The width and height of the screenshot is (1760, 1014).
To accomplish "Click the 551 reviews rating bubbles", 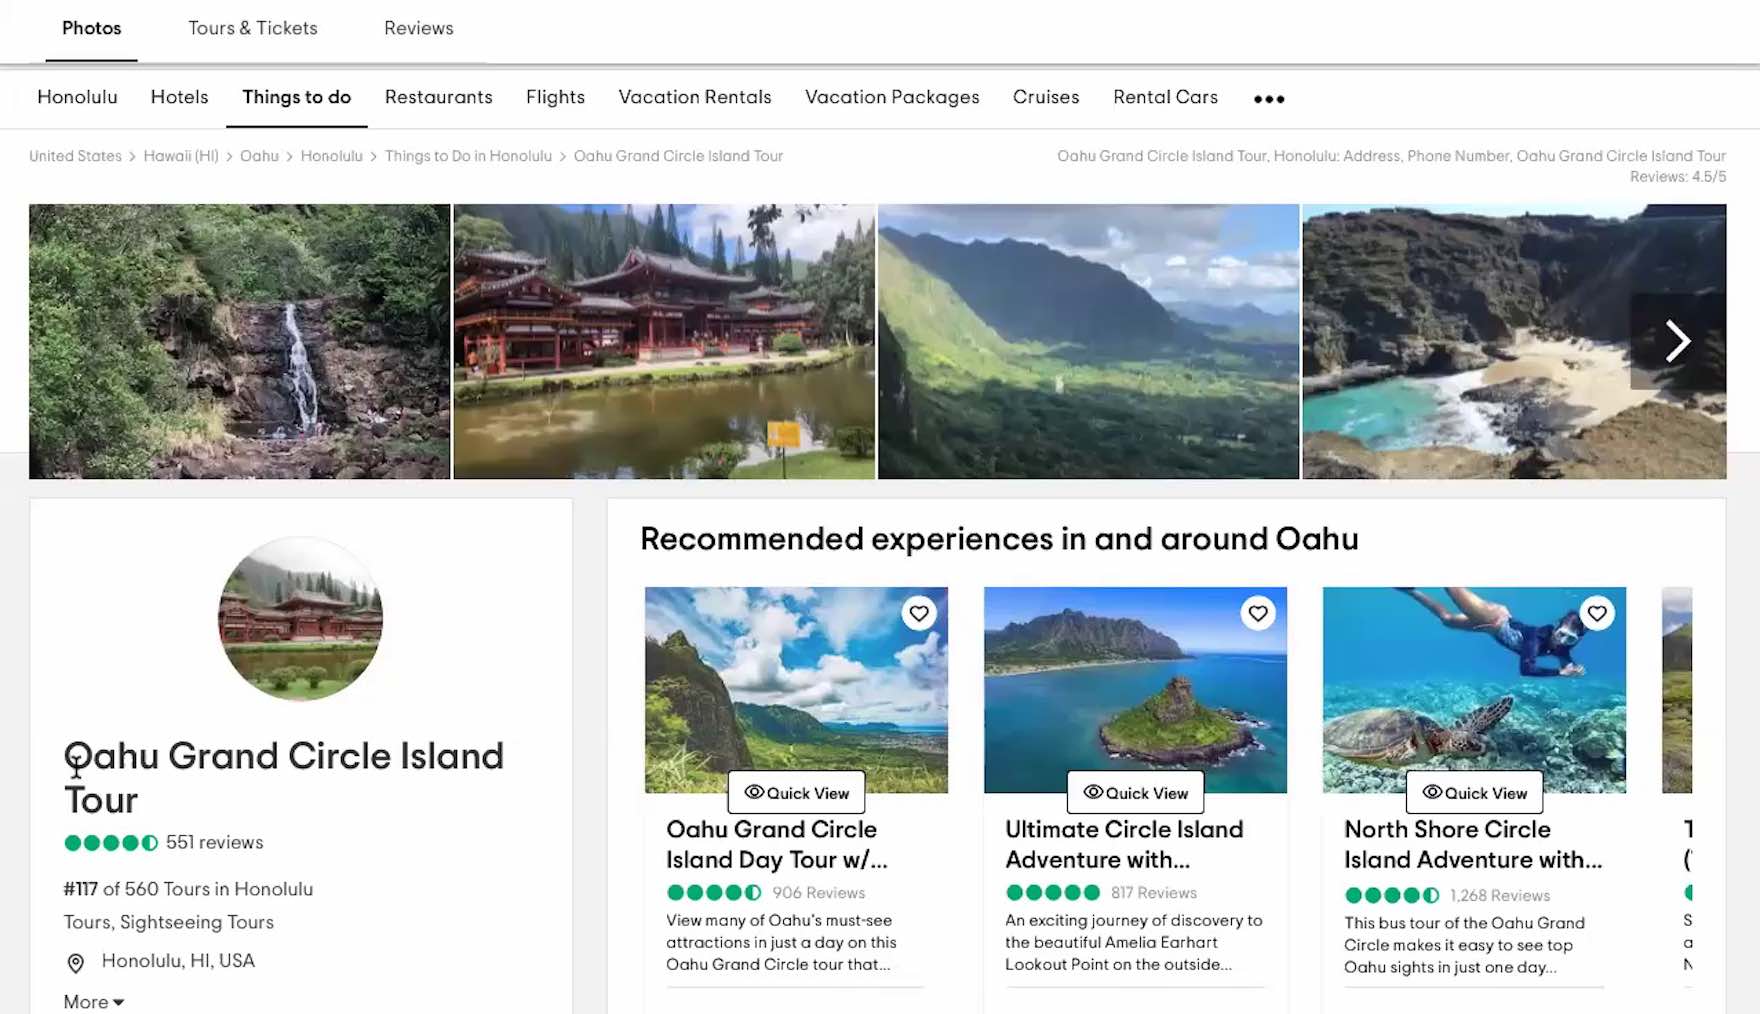I will tap(111, 843).
